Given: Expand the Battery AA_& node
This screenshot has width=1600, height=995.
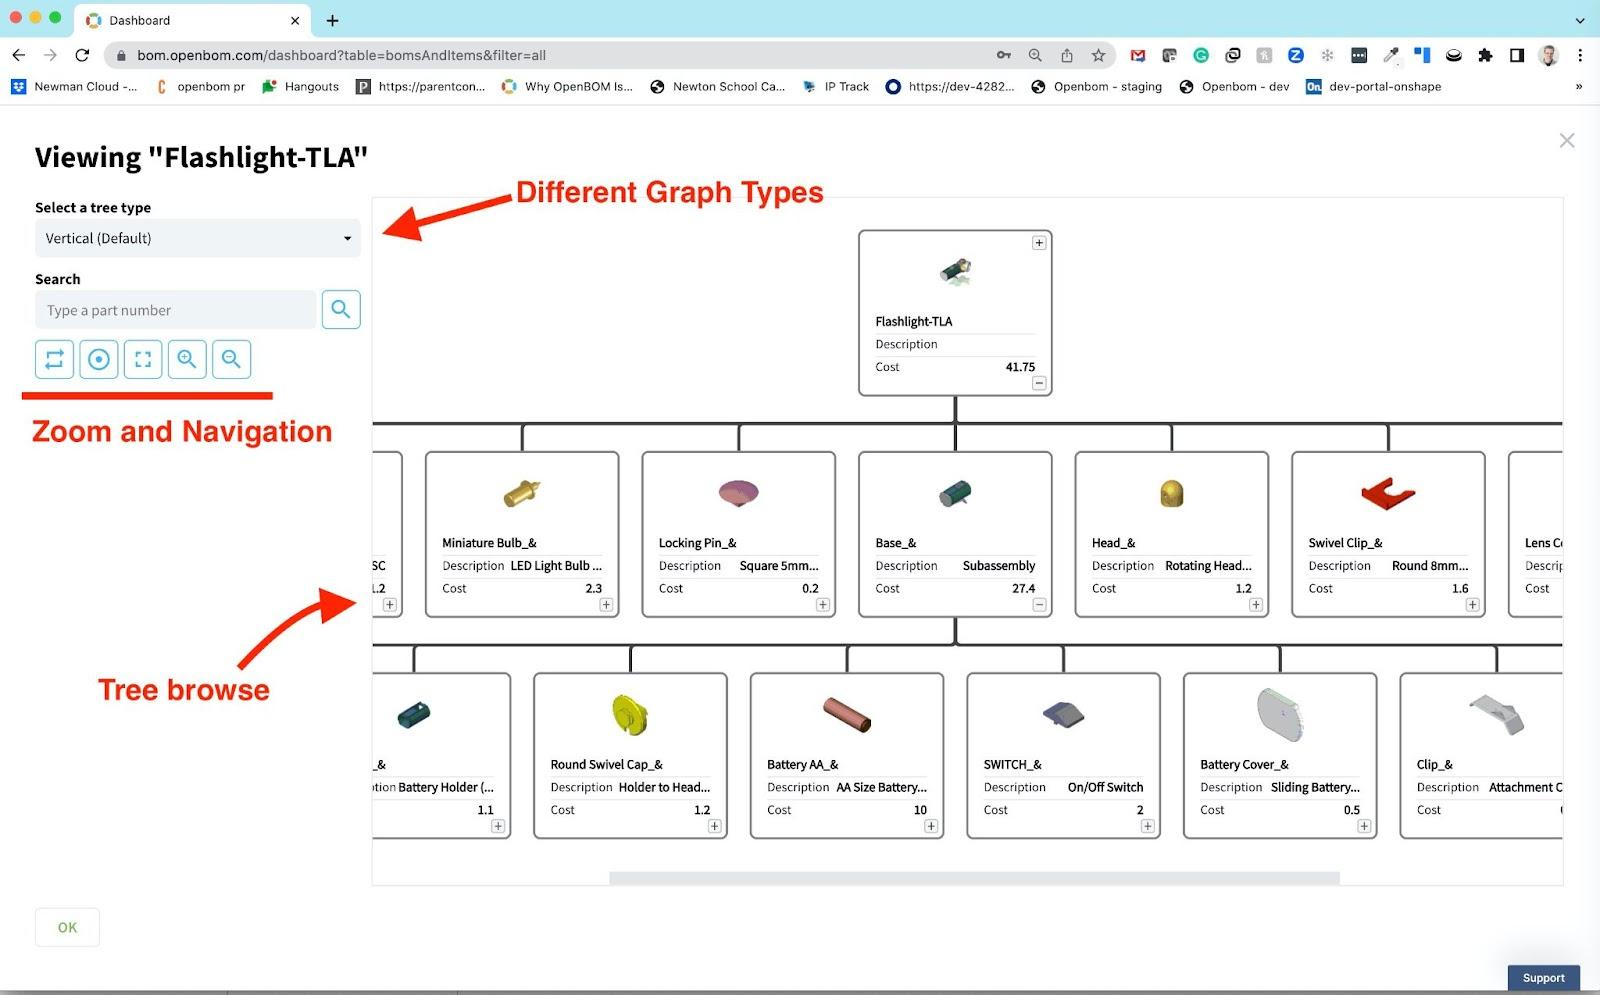Looking at the screenshot, I should [931, 826].
